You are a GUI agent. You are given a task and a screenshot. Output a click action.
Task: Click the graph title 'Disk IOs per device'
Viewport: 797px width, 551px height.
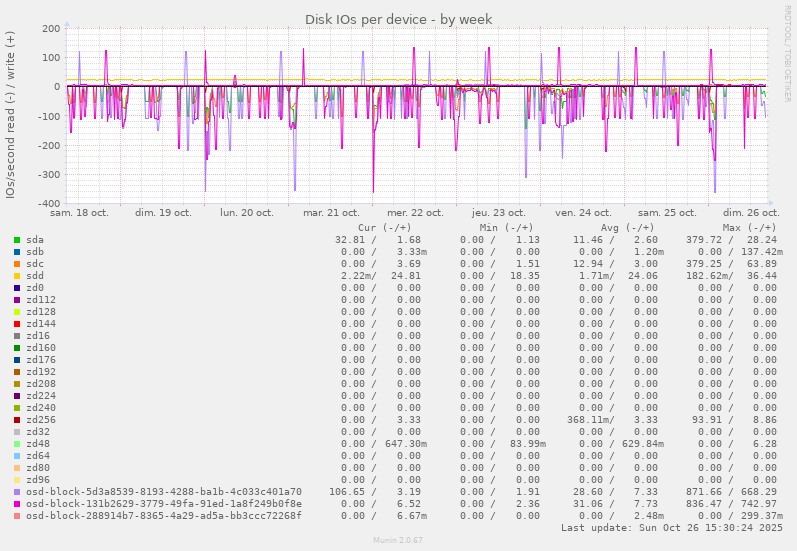tap(398, 18)
